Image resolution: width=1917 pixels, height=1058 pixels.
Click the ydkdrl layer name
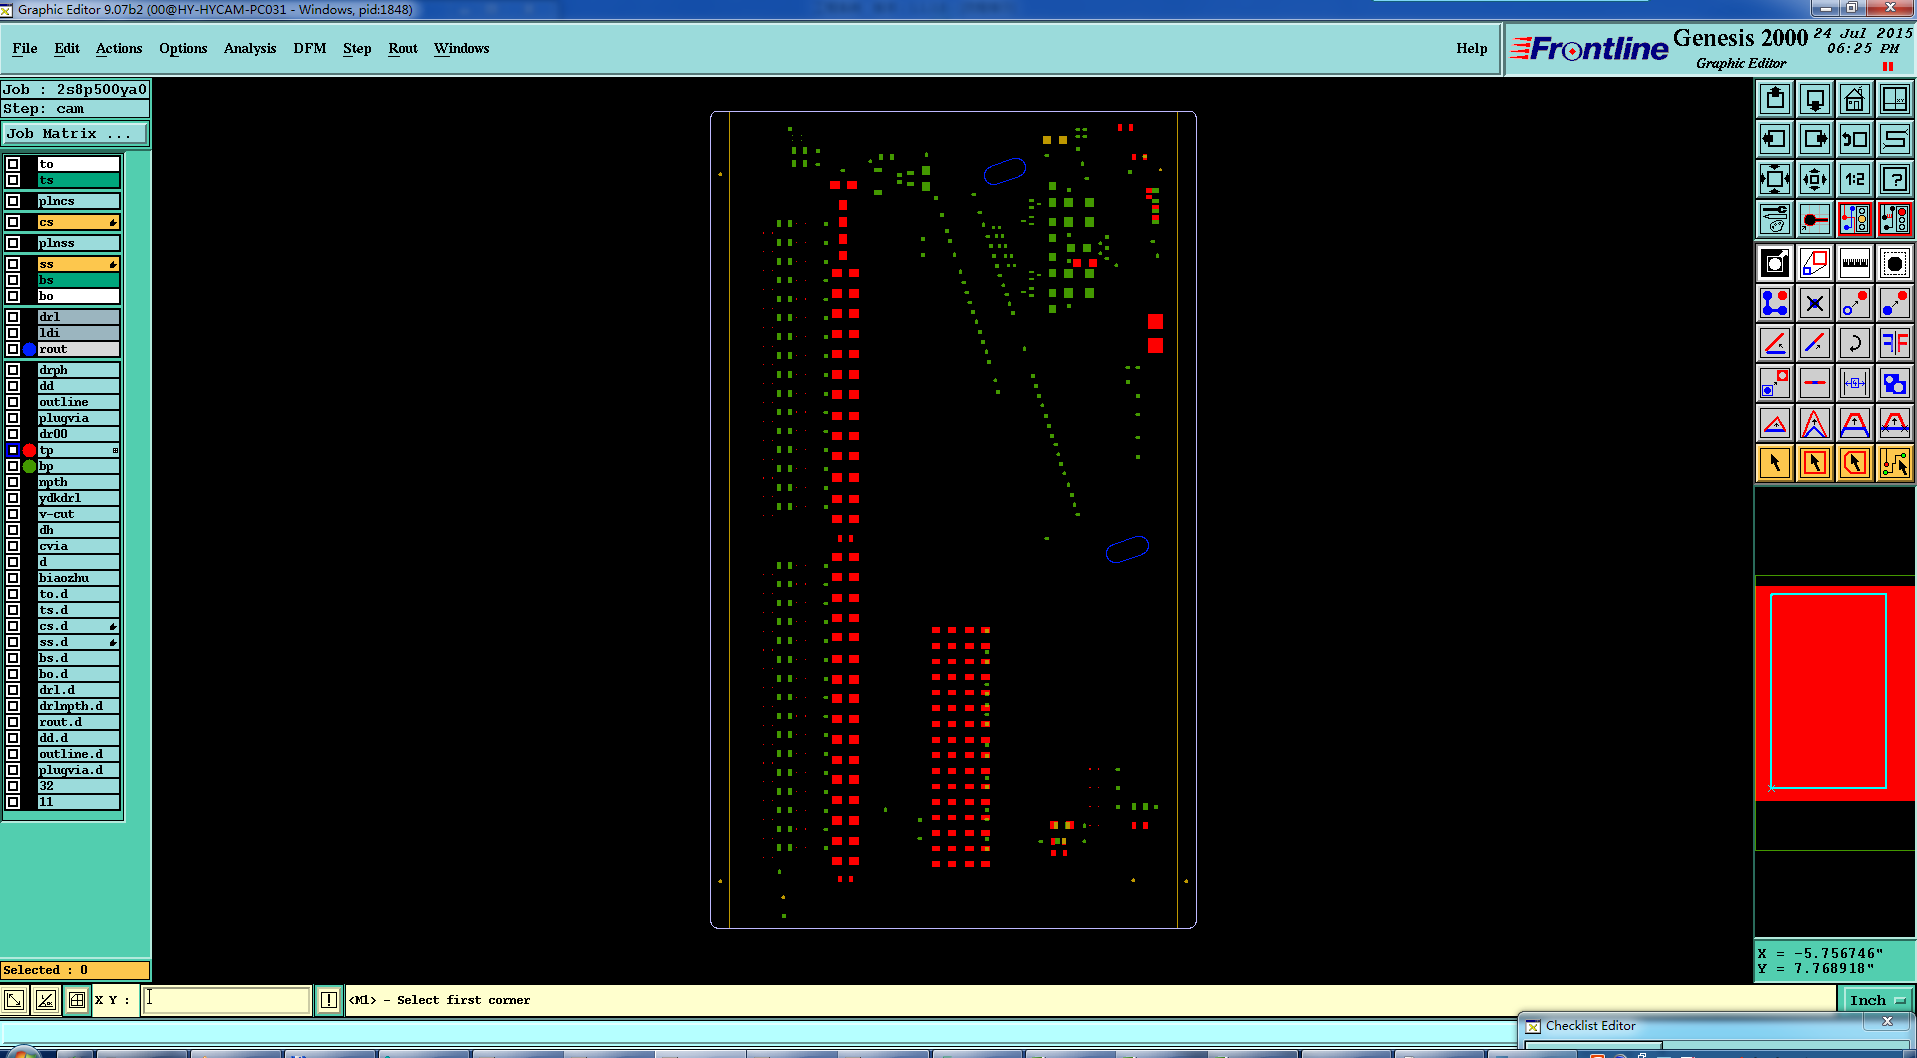coord(78,498)
